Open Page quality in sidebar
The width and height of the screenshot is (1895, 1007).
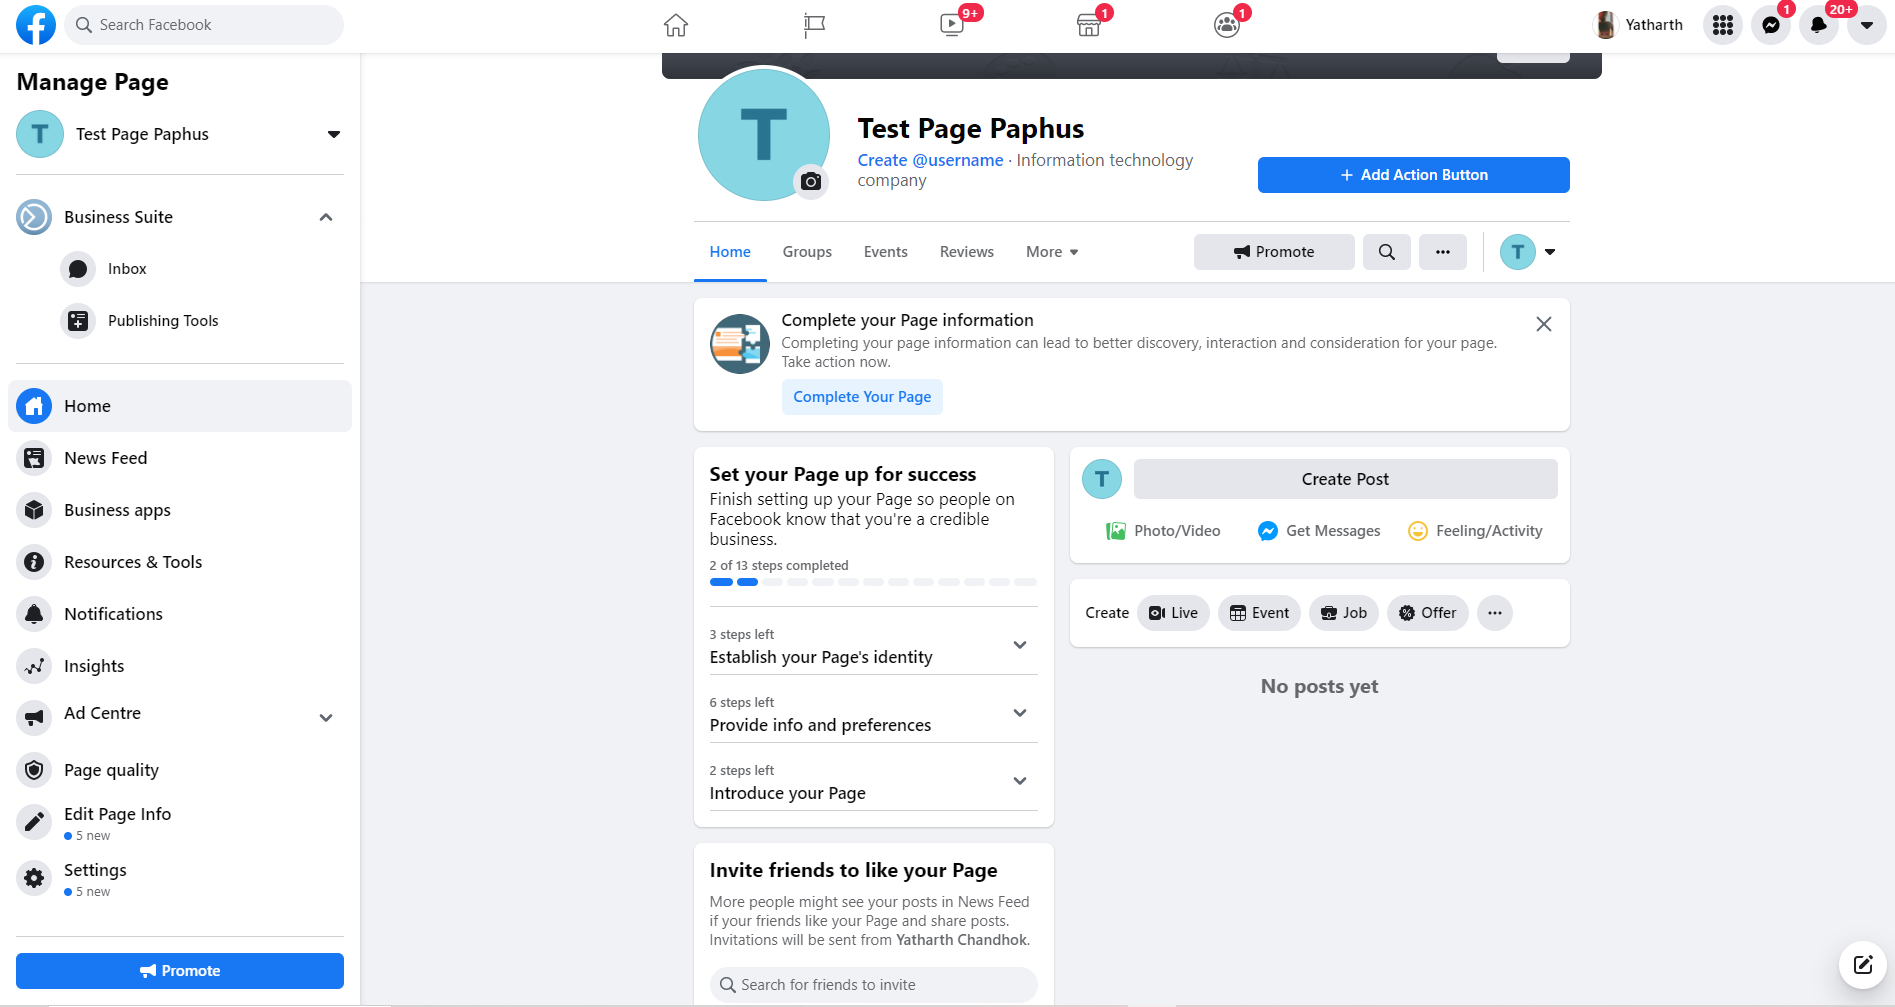180,770
